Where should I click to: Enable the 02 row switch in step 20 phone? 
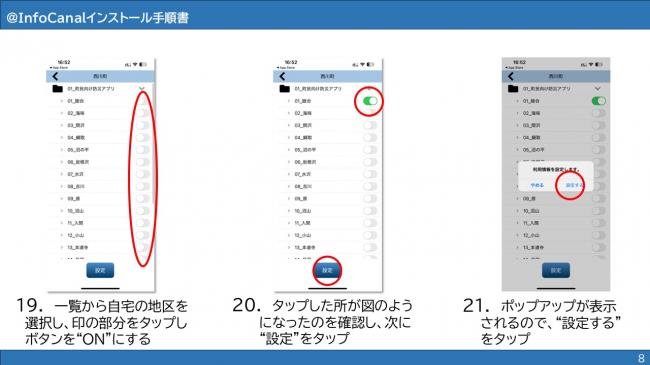coord(370,113)
